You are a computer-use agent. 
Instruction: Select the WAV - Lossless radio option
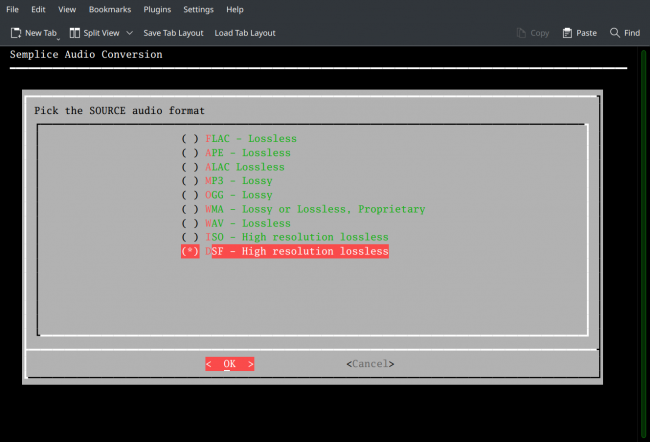[x=190, y=223]
